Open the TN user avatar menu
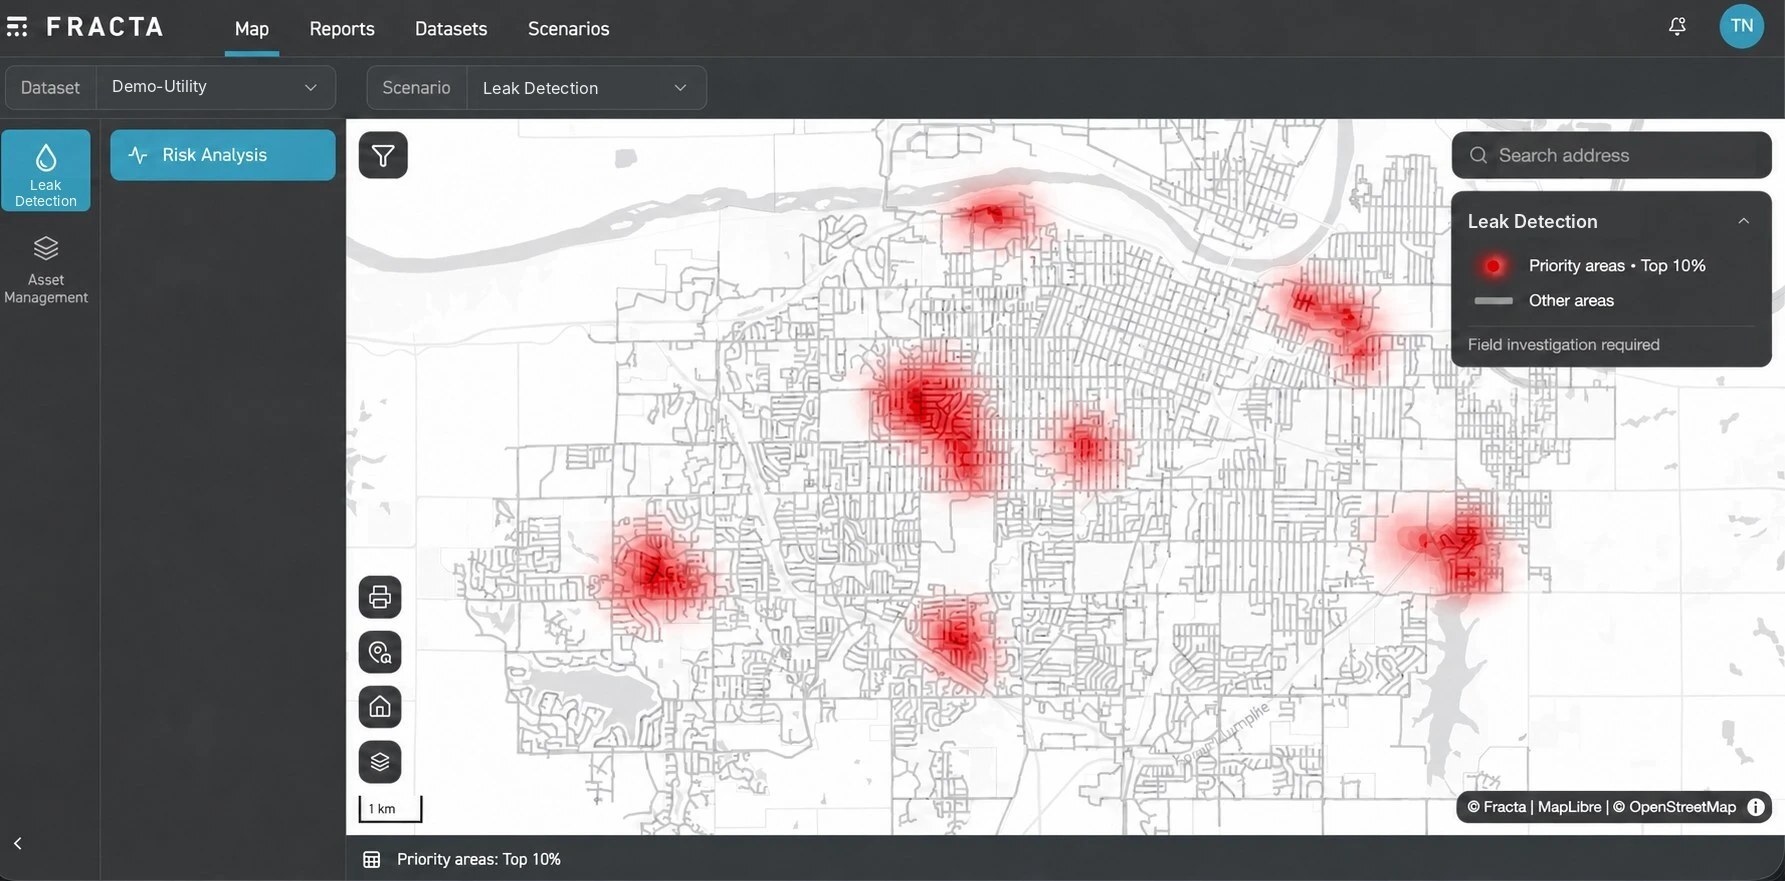This screenshot has height=881, width=1785. point(1741,26)
